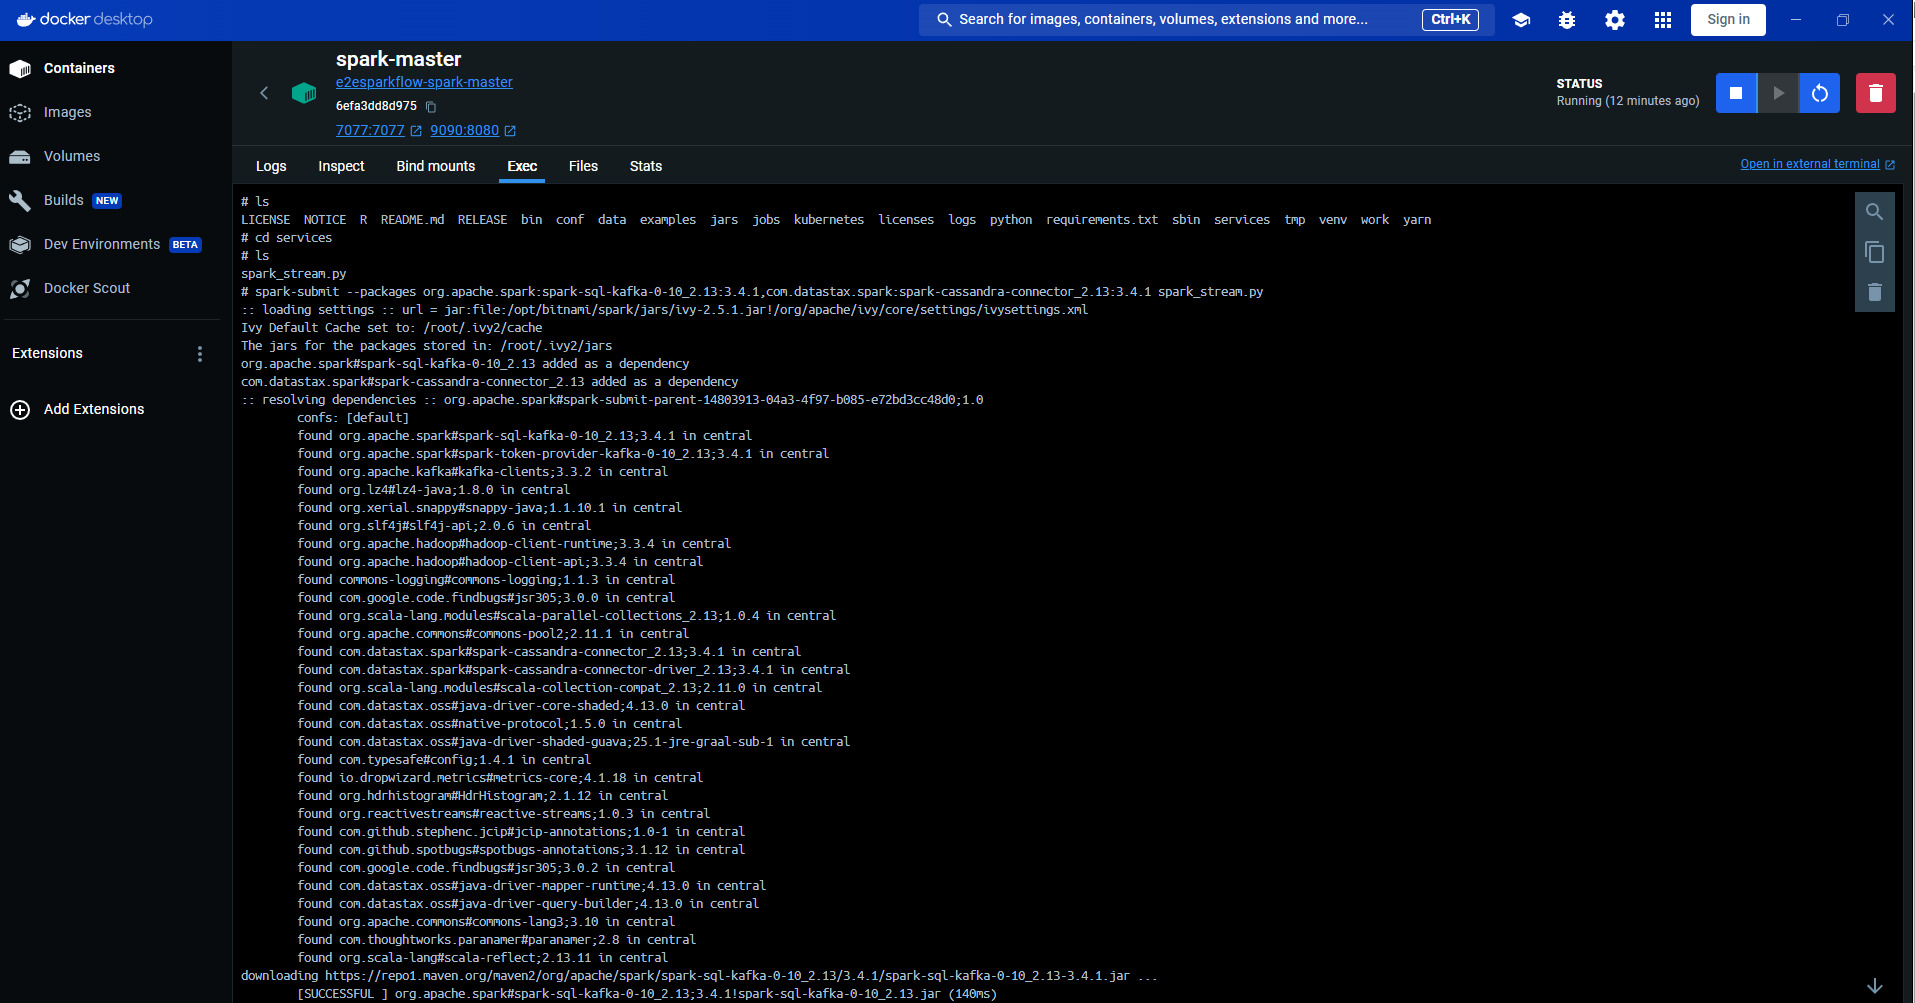Switch to the Inspect tab

pyautogui.click(x=341, y=166)
